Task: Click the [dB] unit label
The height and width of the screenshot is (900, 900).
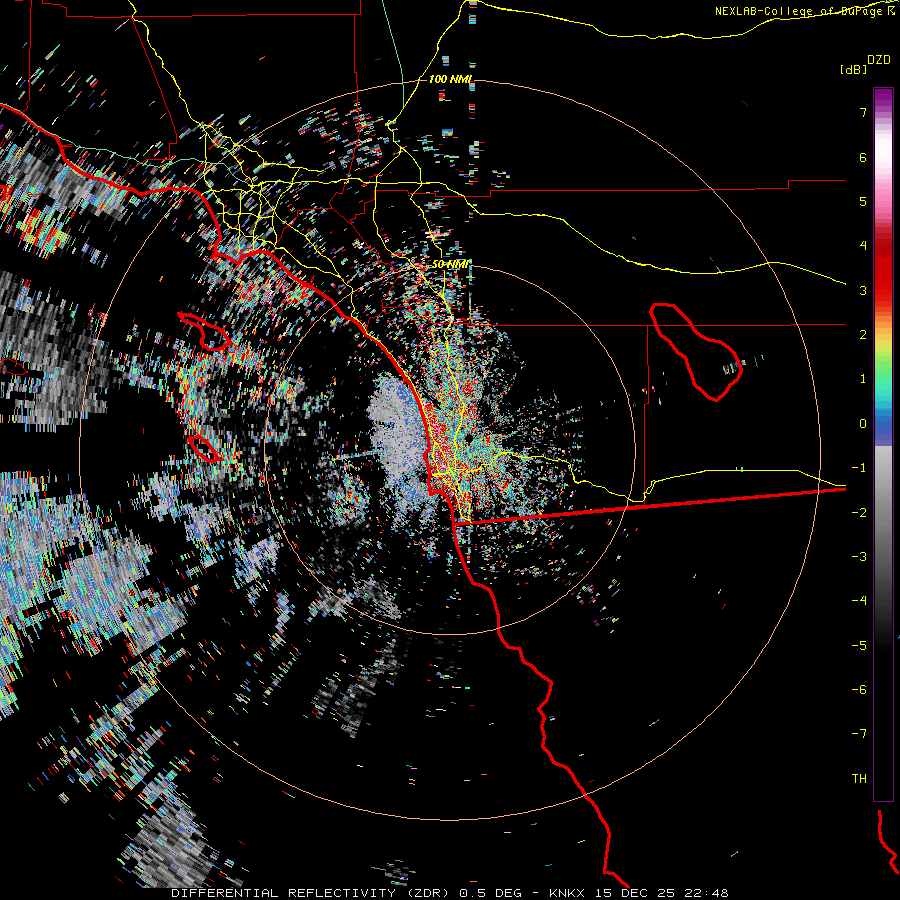Action: coord(853,69)
